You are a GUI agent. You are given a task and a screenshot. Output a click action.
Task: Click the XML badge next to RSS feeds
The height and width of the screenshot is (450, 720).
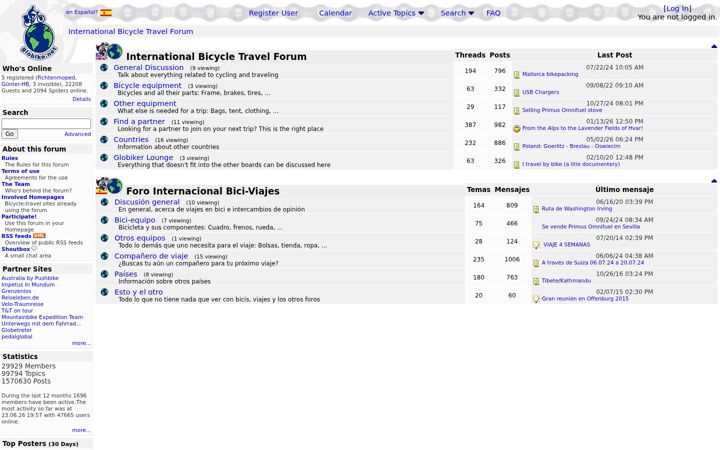click(39, 236)
